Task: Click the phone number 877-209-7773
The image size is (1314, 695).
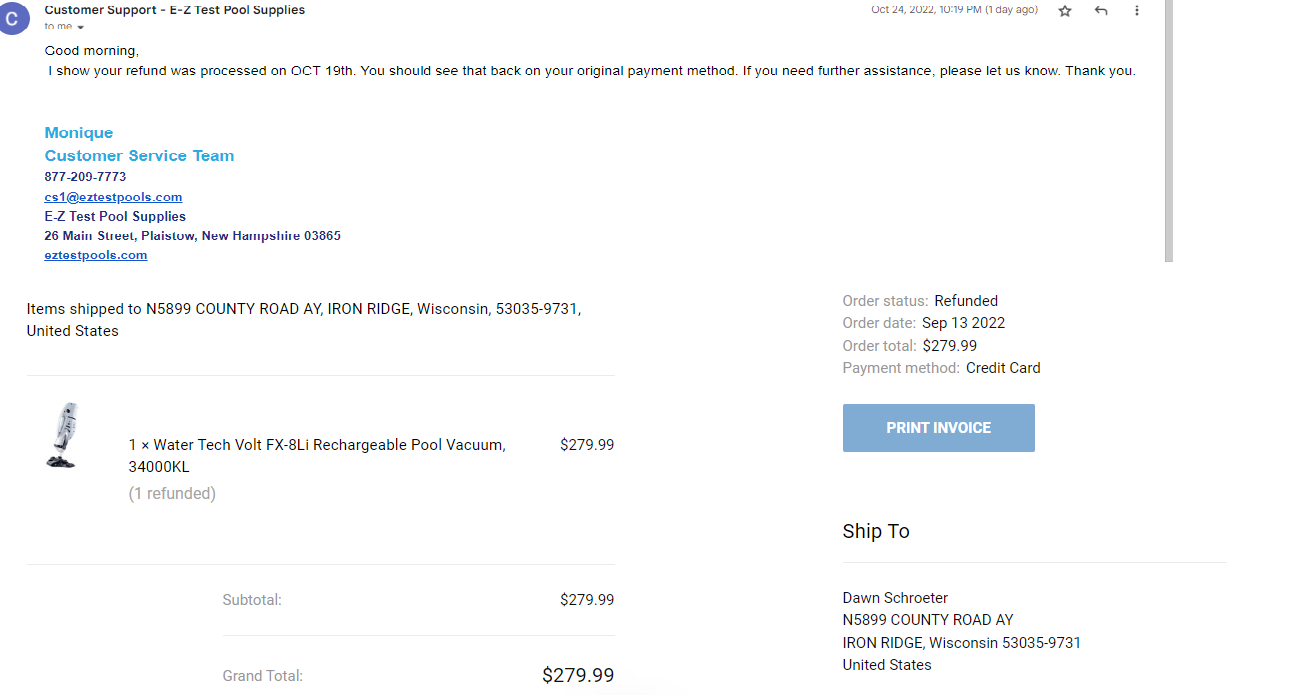Action: click(85, 177)
